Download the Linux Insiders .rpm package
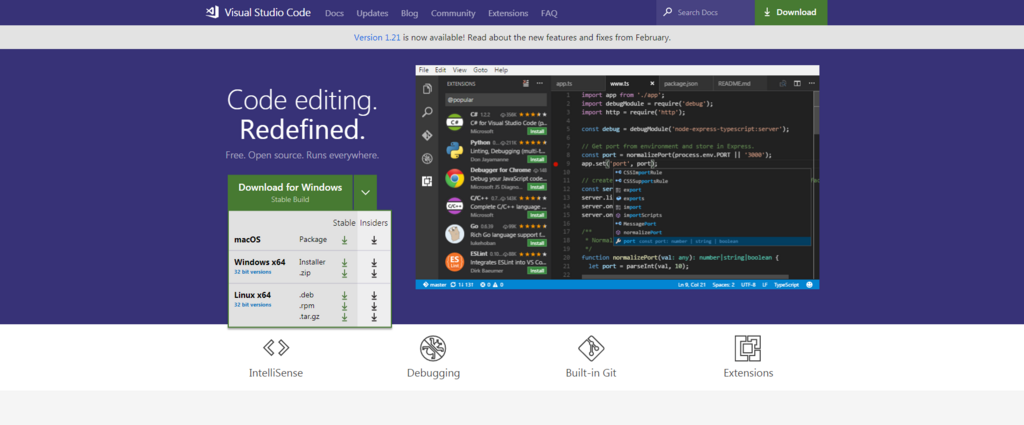 [x=374, y=306]
